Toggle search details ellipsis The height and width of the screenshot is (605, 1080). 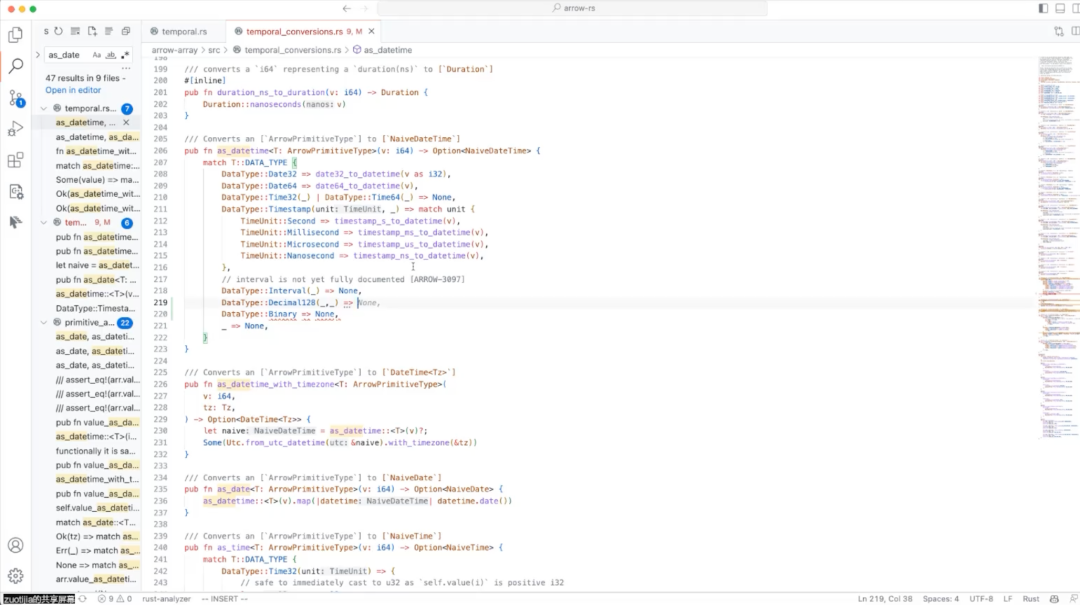click(x=125, y=68)
